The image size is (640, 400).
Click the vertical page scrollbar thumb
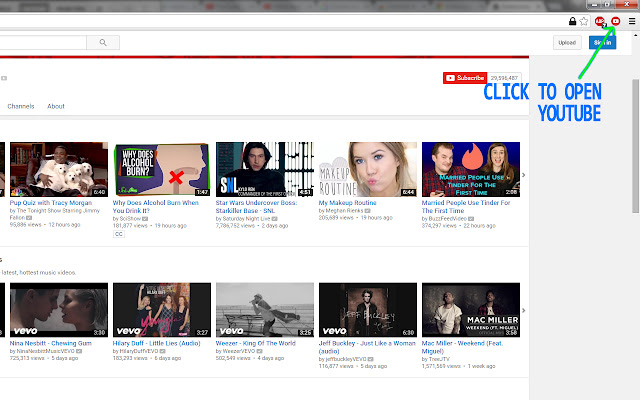[x=636, y=146]
